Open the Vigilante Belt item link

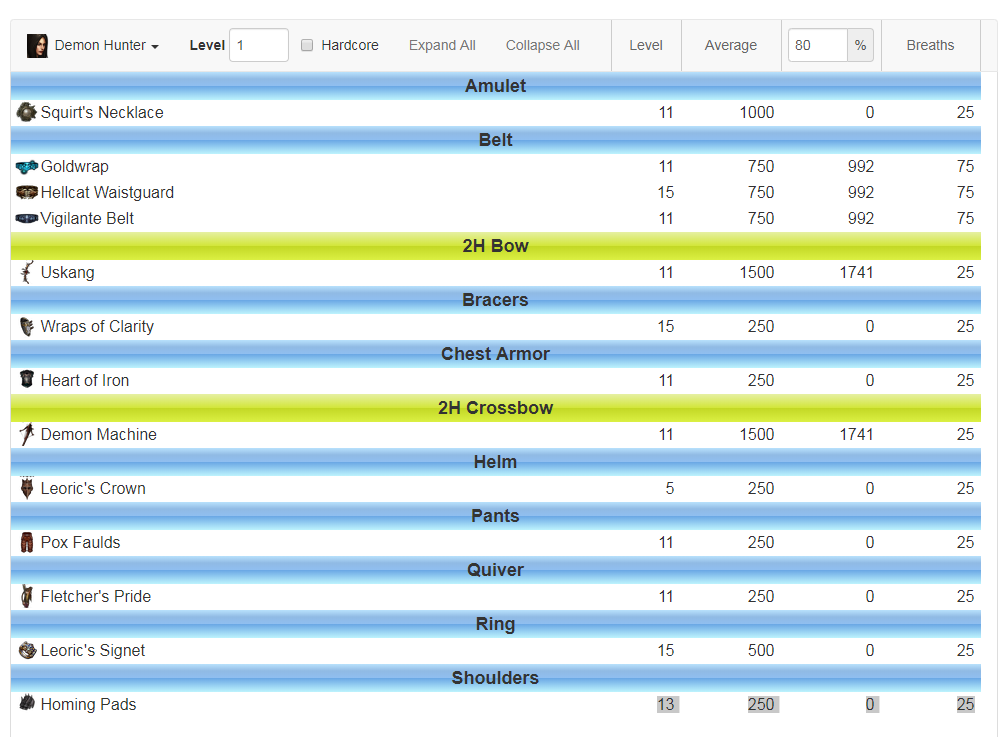pyautogui.click(x=87, y=219)
